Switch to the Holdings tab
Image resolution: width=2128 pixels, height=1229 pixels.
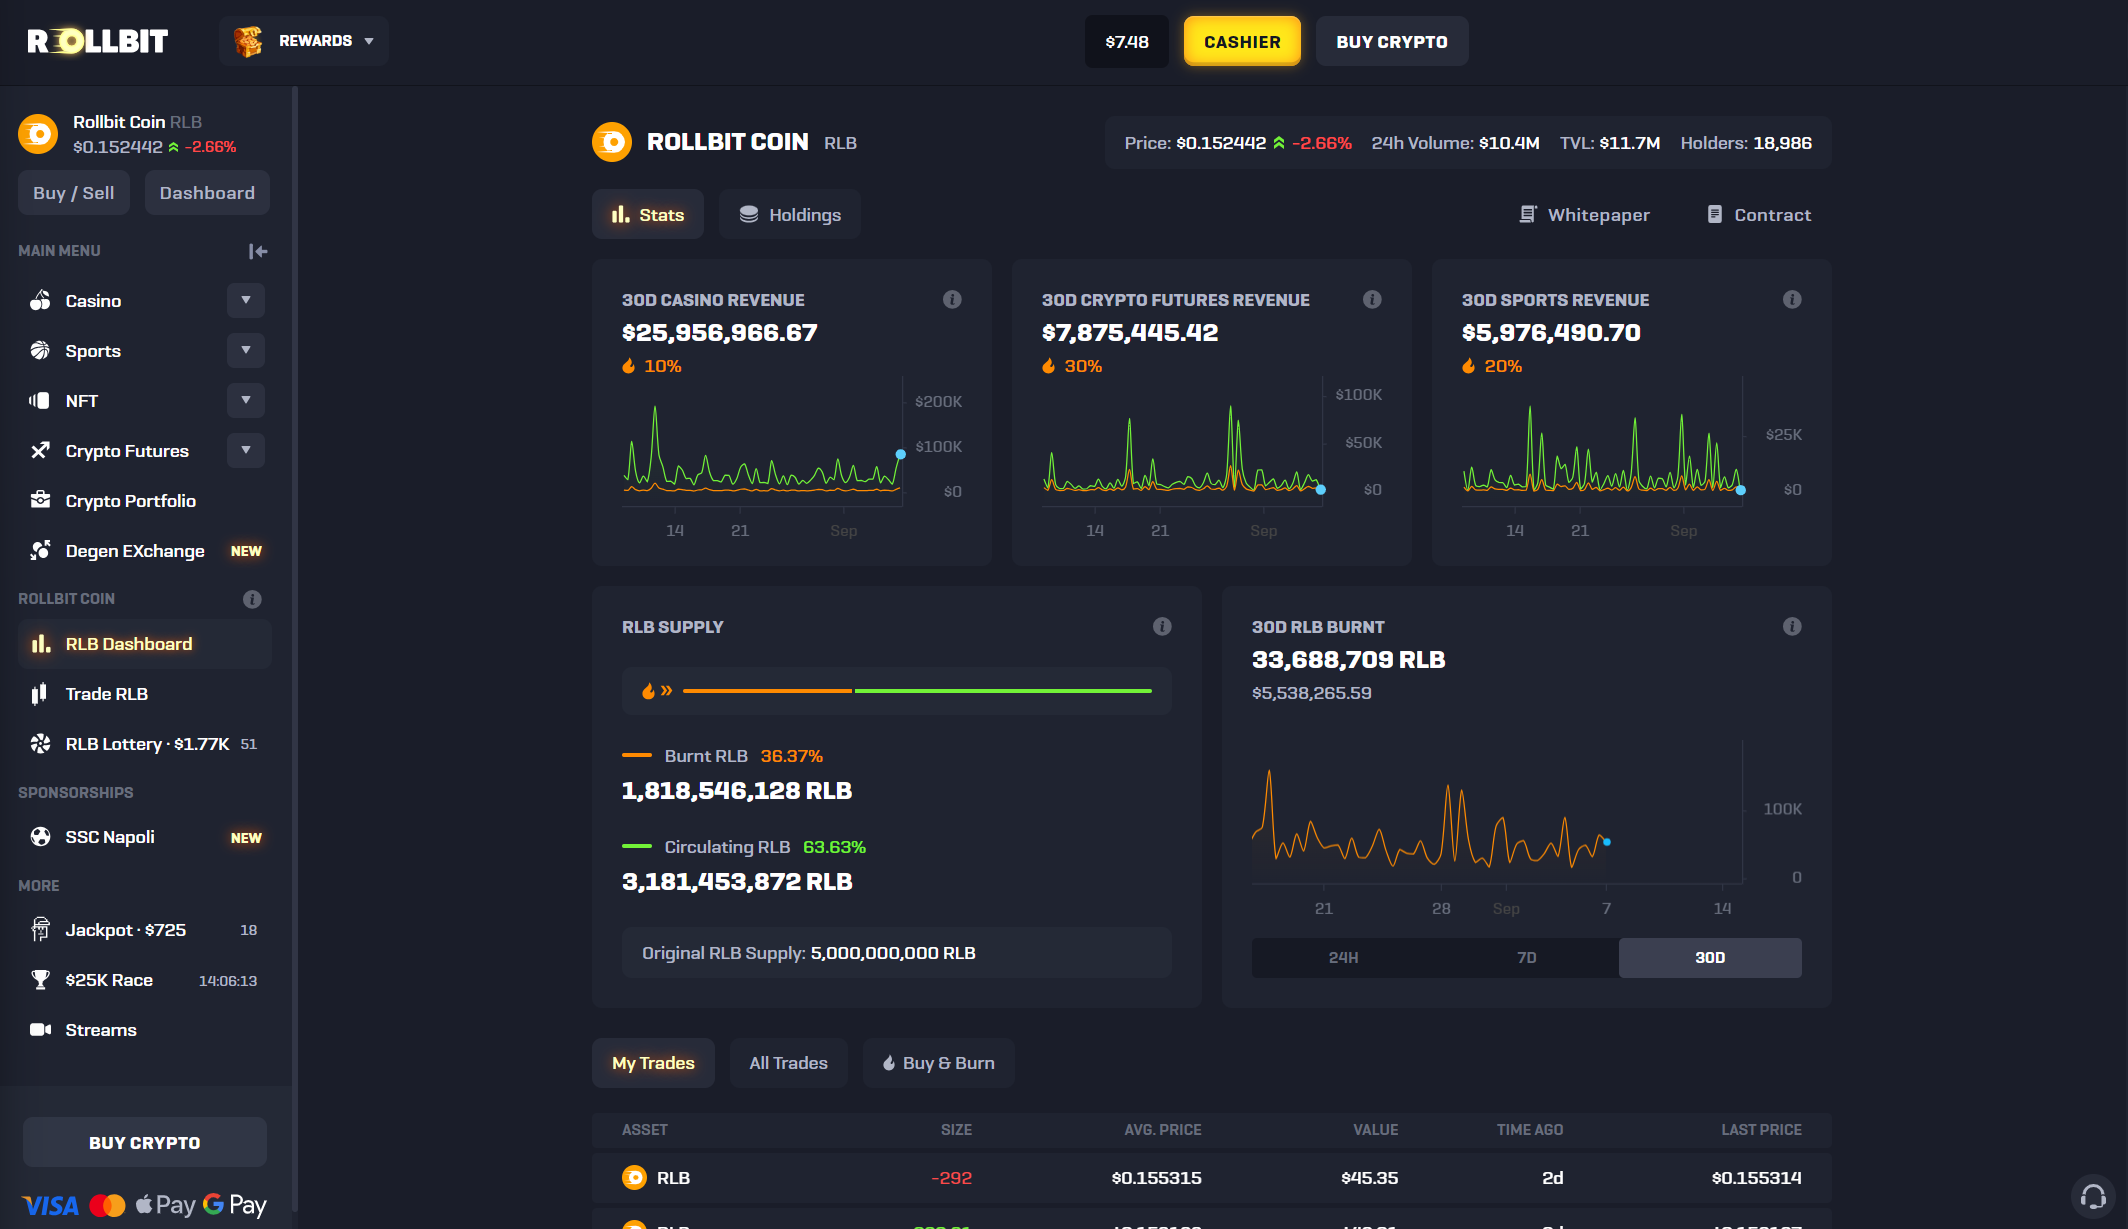click(790, 215)
